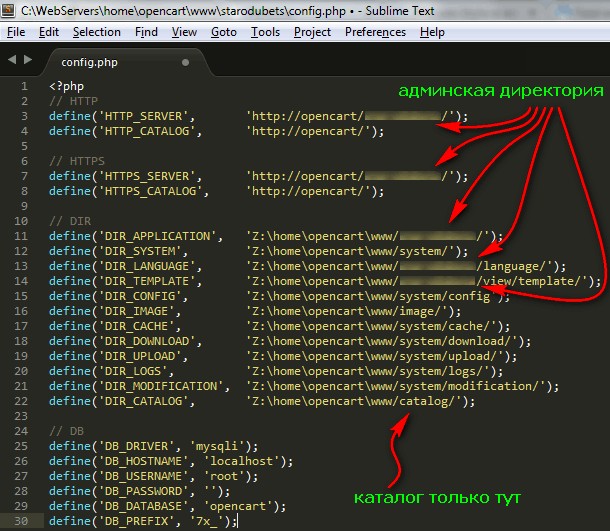The height and width of the screenshot is (531, 610).
Task: Open the Help menu
Action: click(x=432, y=32)
